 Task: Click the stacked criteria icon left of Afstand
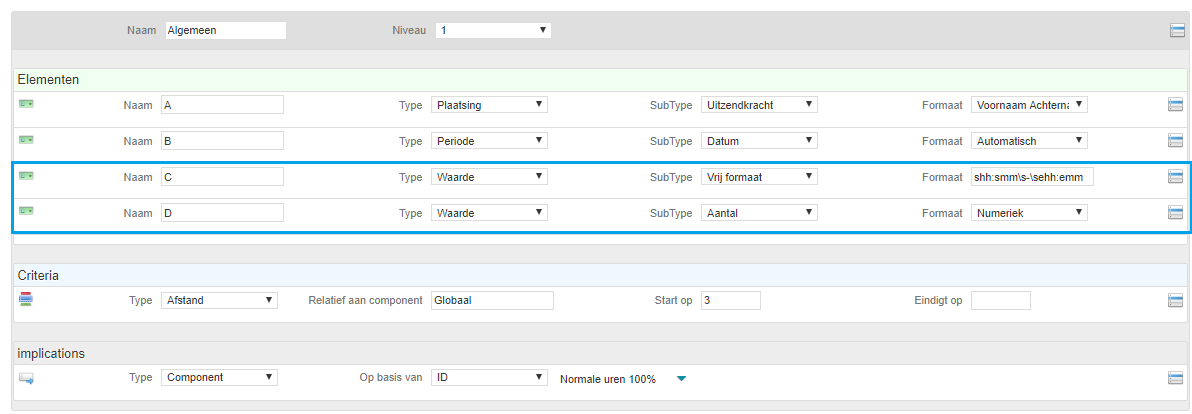26,299
